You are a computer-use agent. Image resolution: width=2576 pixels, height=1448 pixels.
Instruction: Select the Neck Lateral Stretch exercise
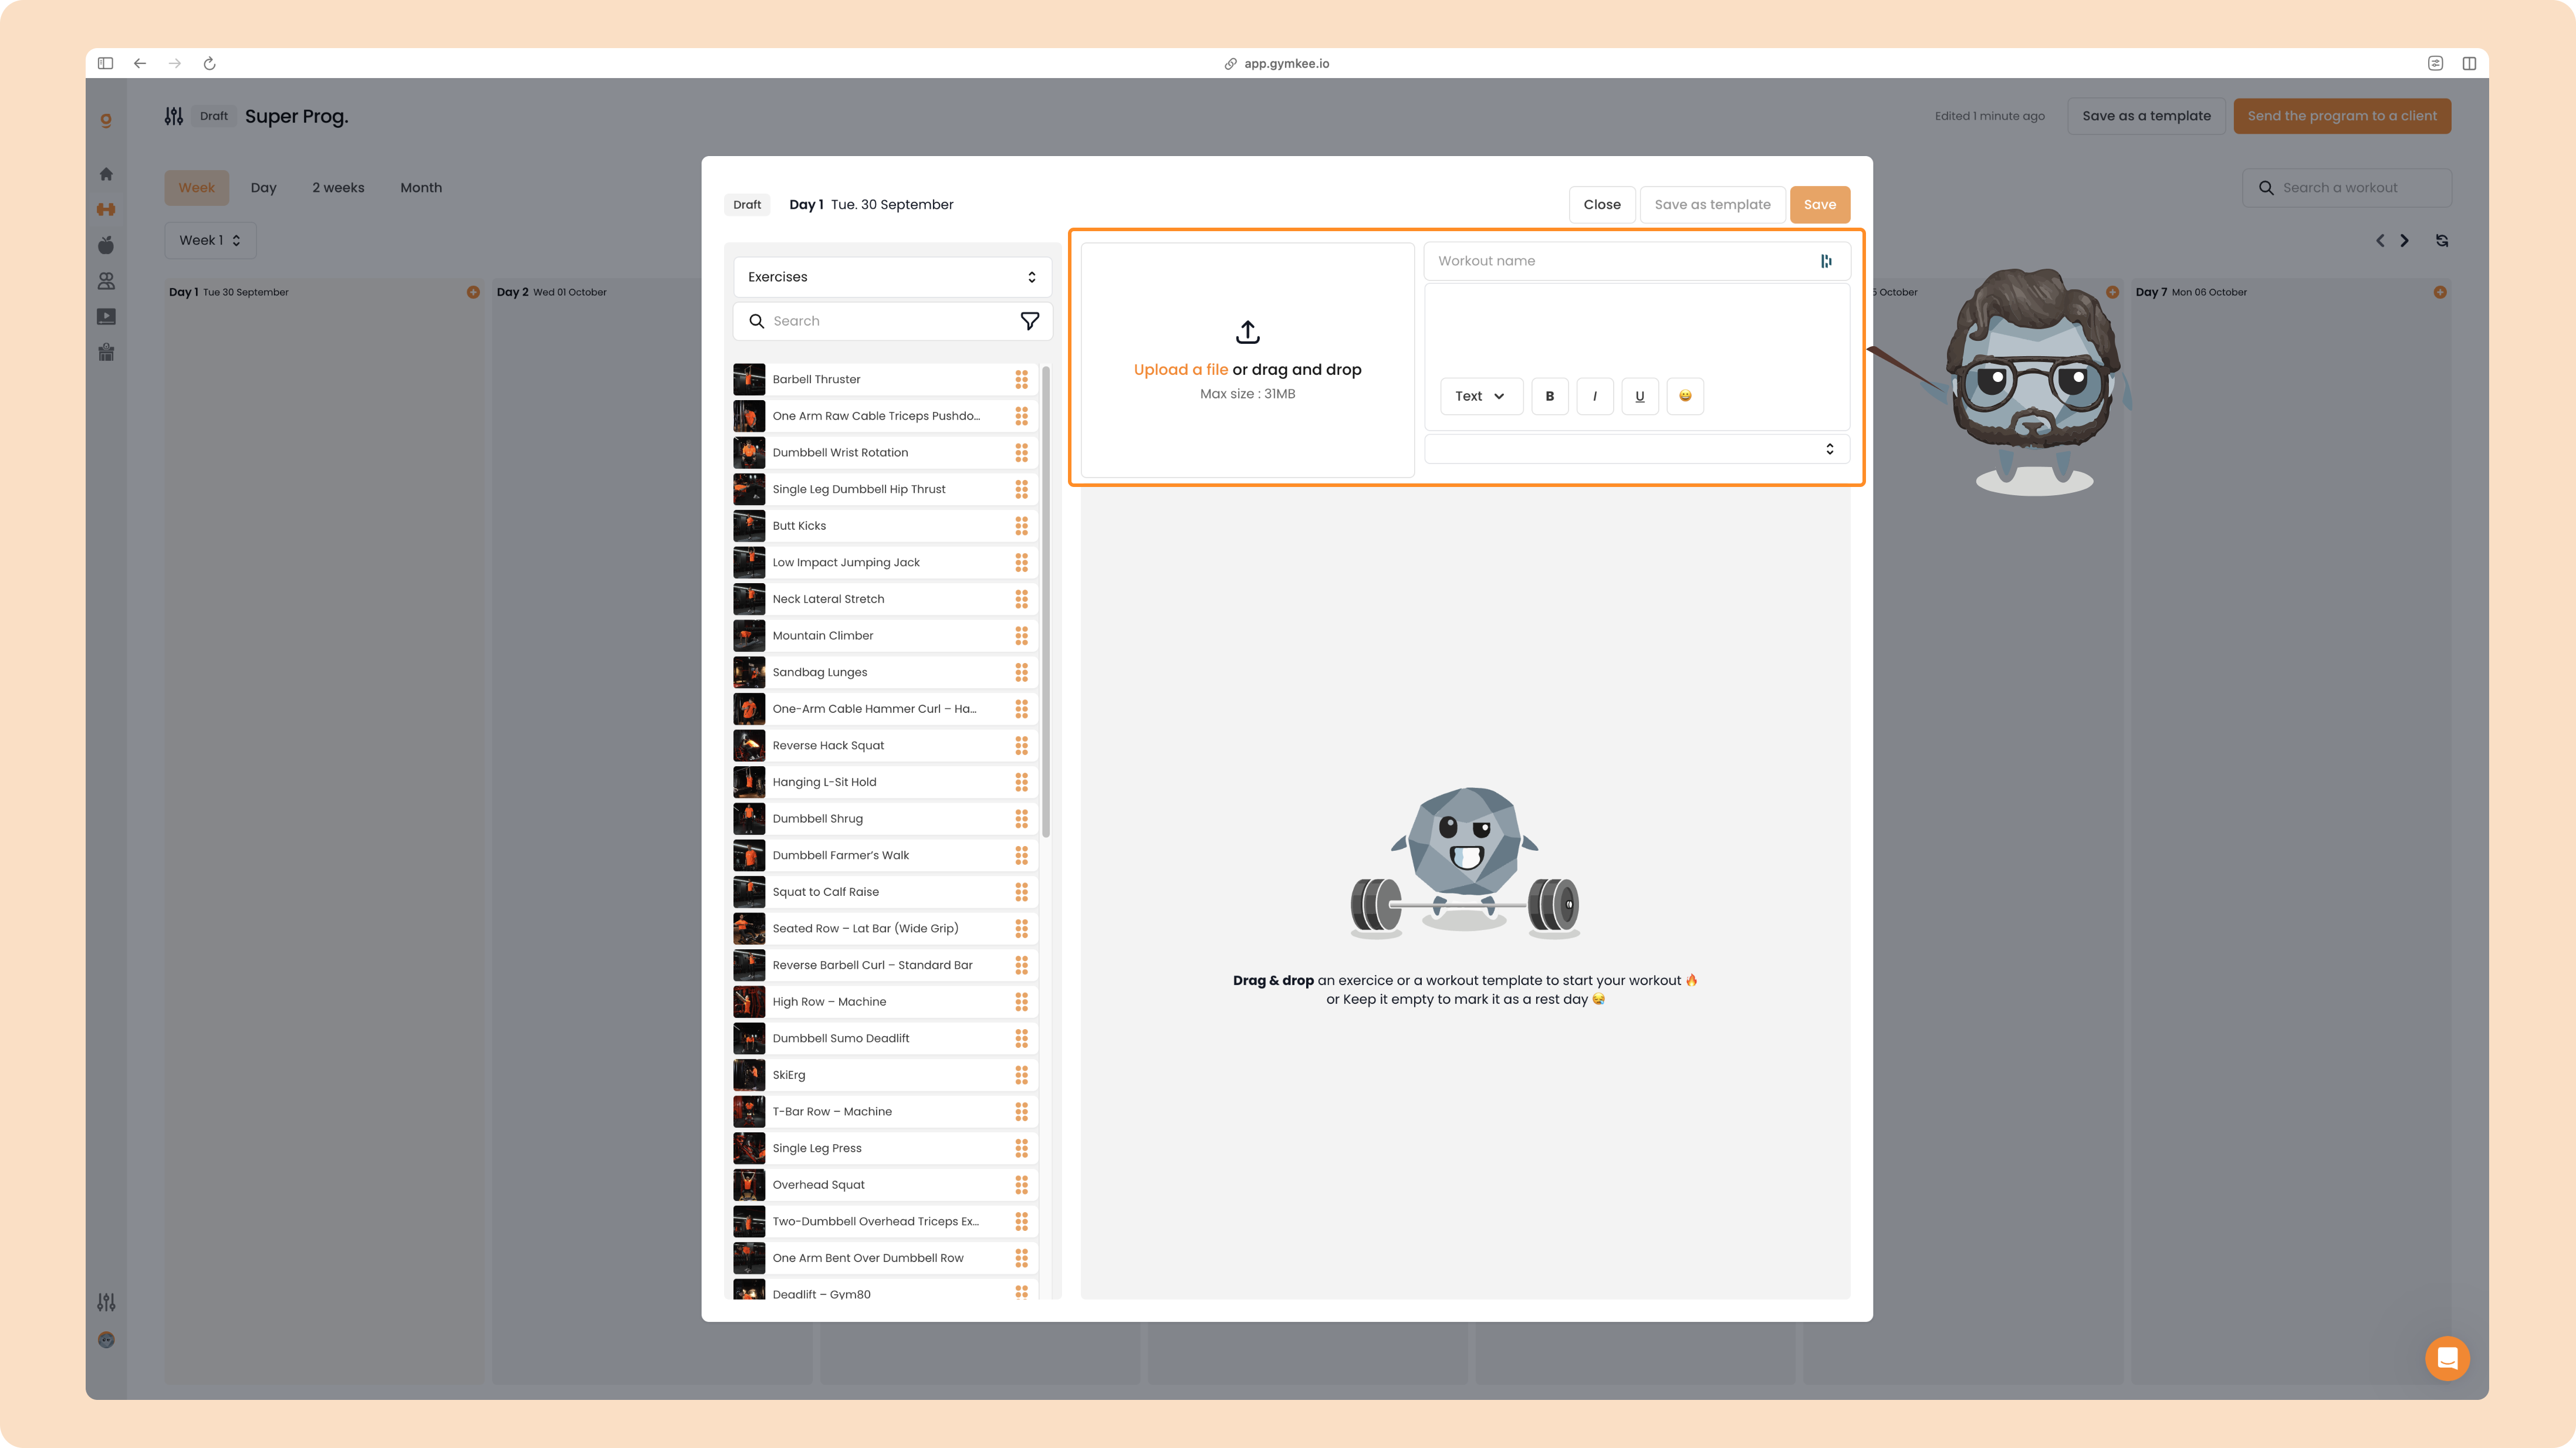coord(885,599)
